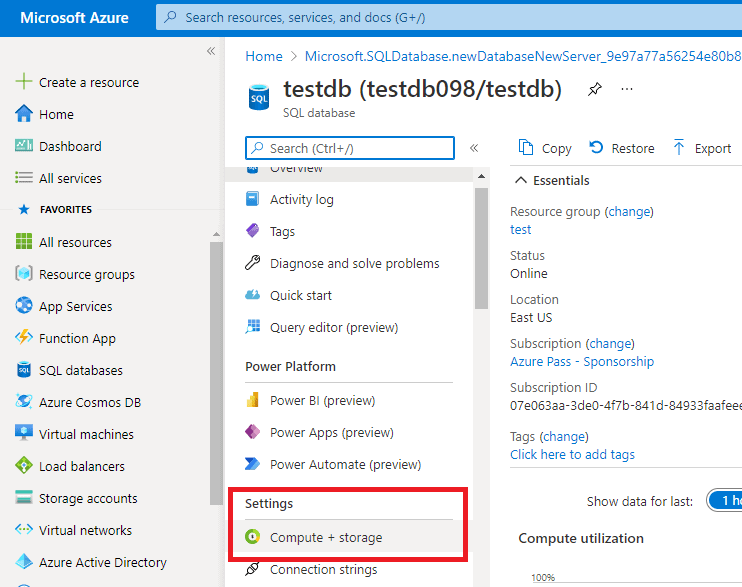Click the Copy toolbar button
The height and width of the screenshot is (587, 742).
(x=545, y=148)
